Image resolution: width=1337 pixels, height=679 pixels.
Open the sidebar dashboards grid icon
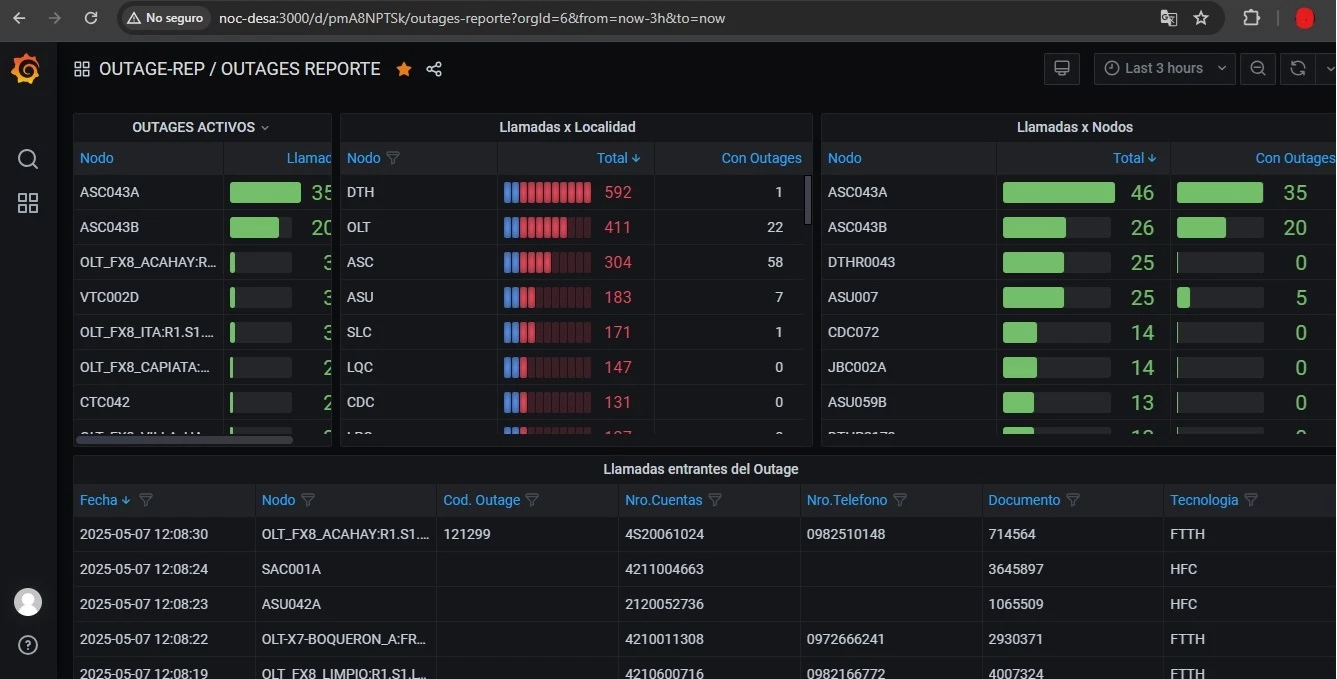pyautogui.click(x=28, y=203)
